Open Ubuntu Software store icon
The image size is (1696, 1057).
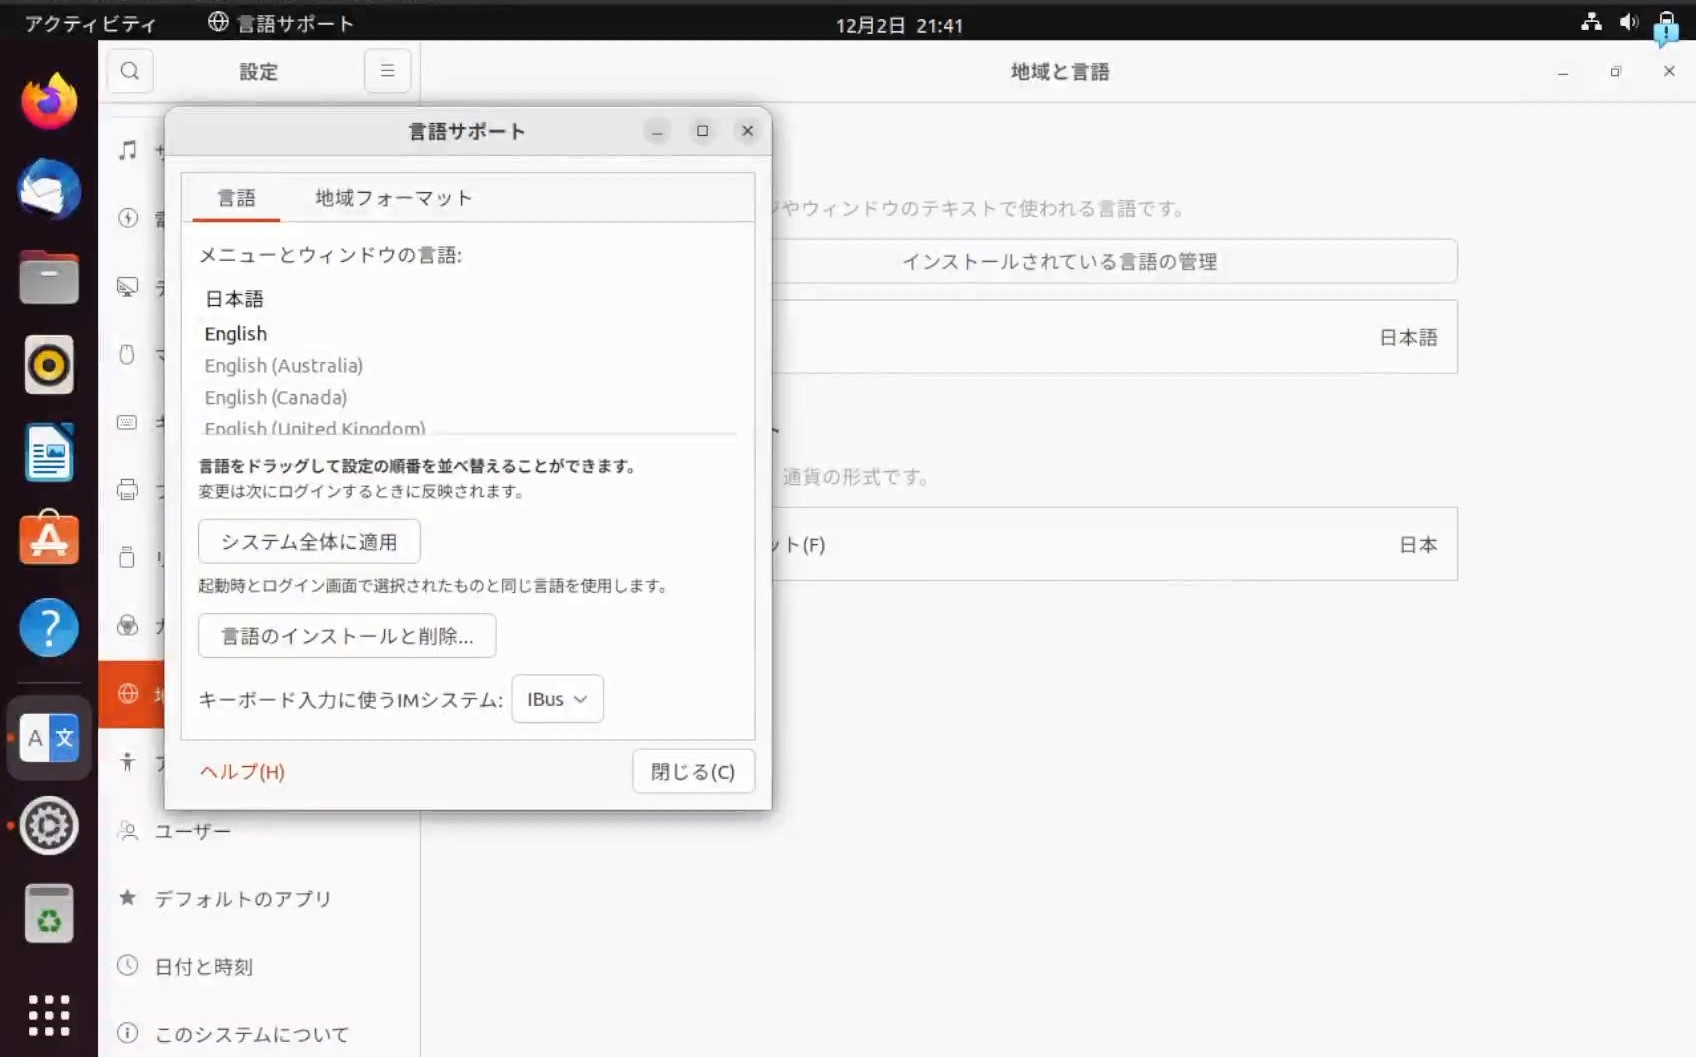49,540
